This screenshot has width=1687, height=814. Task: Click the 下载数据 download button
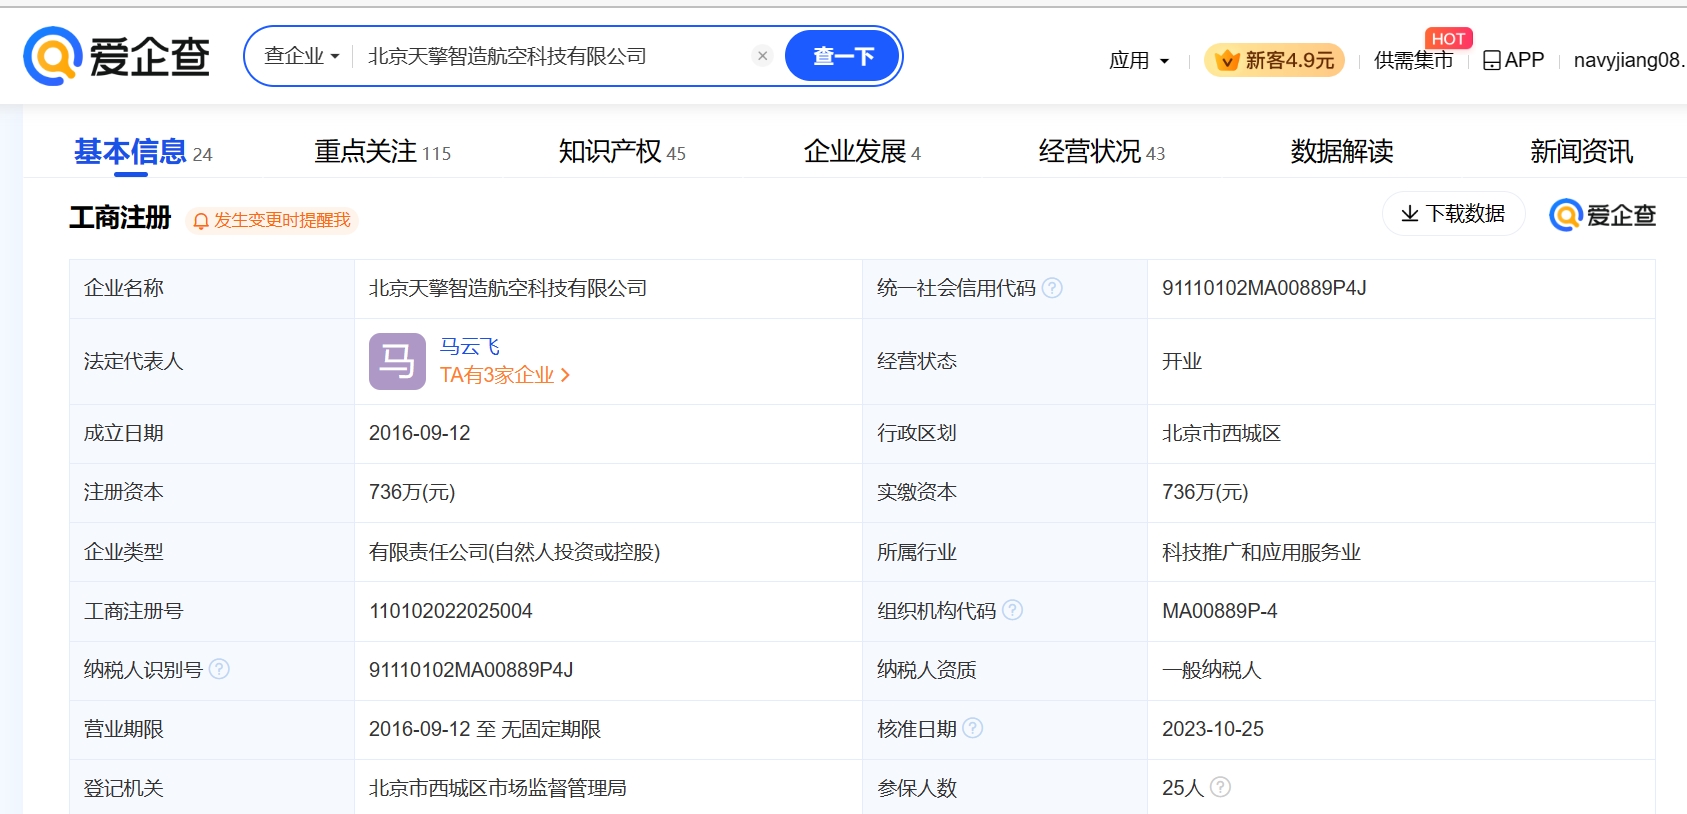tap(1453, 214)
